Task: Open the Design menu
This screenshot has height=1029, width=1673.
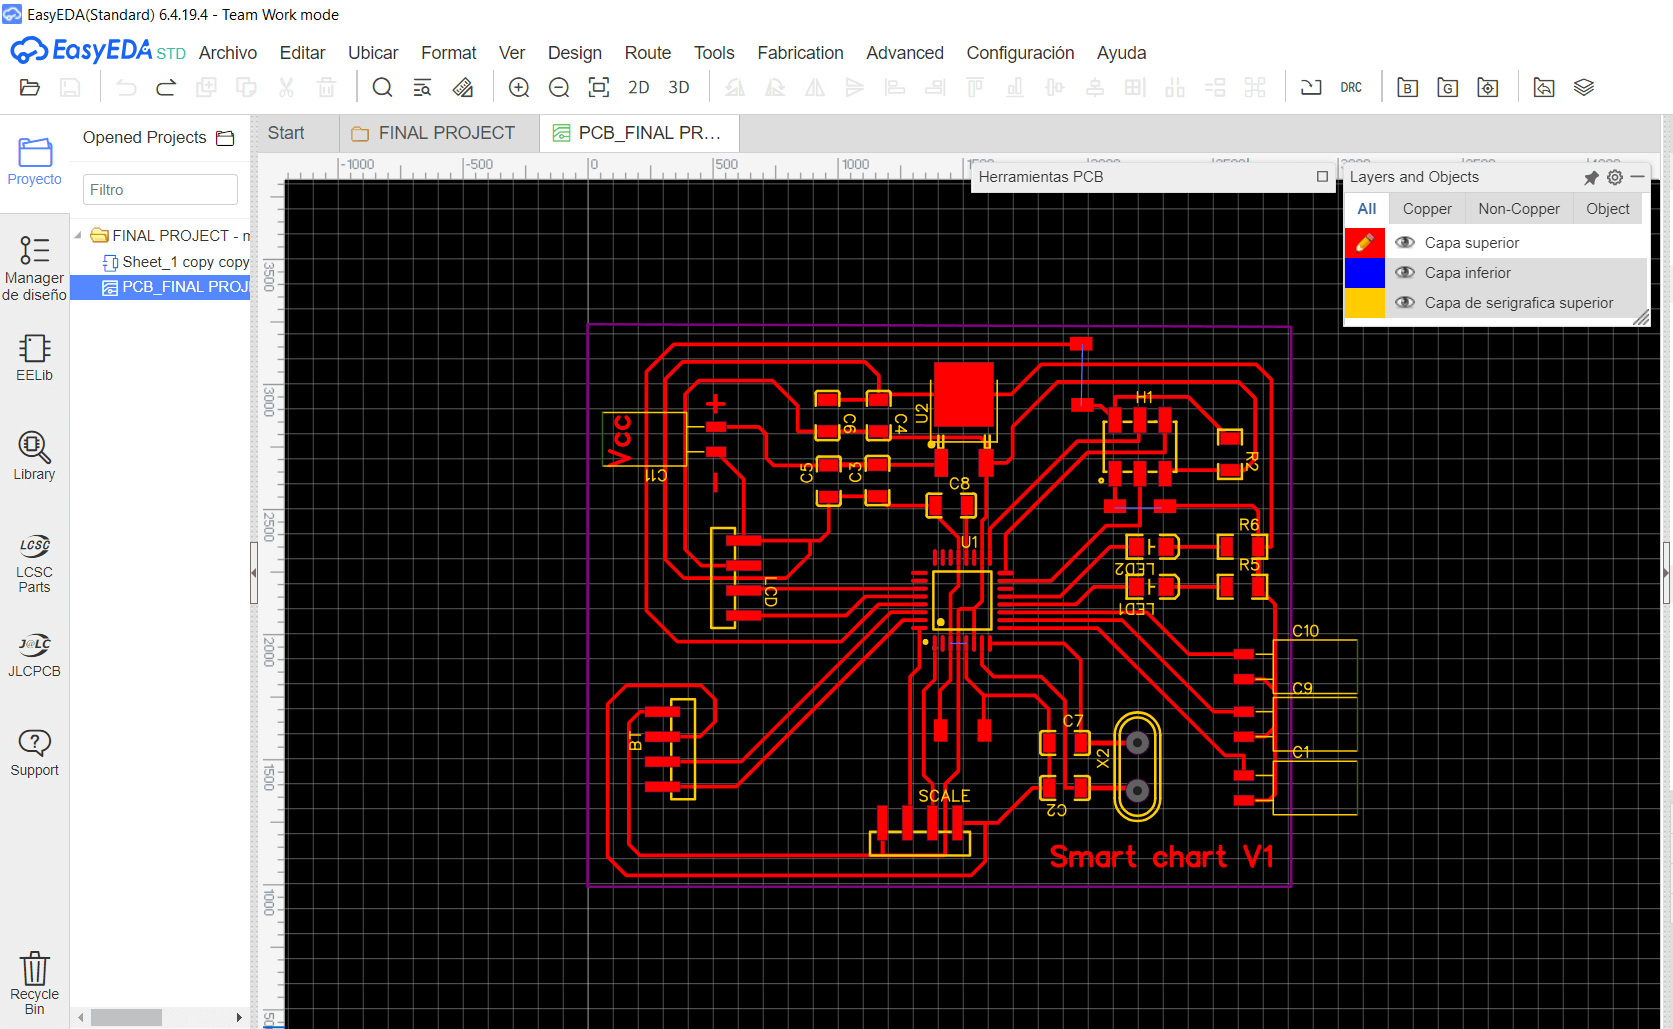Action: coord(575,53)
